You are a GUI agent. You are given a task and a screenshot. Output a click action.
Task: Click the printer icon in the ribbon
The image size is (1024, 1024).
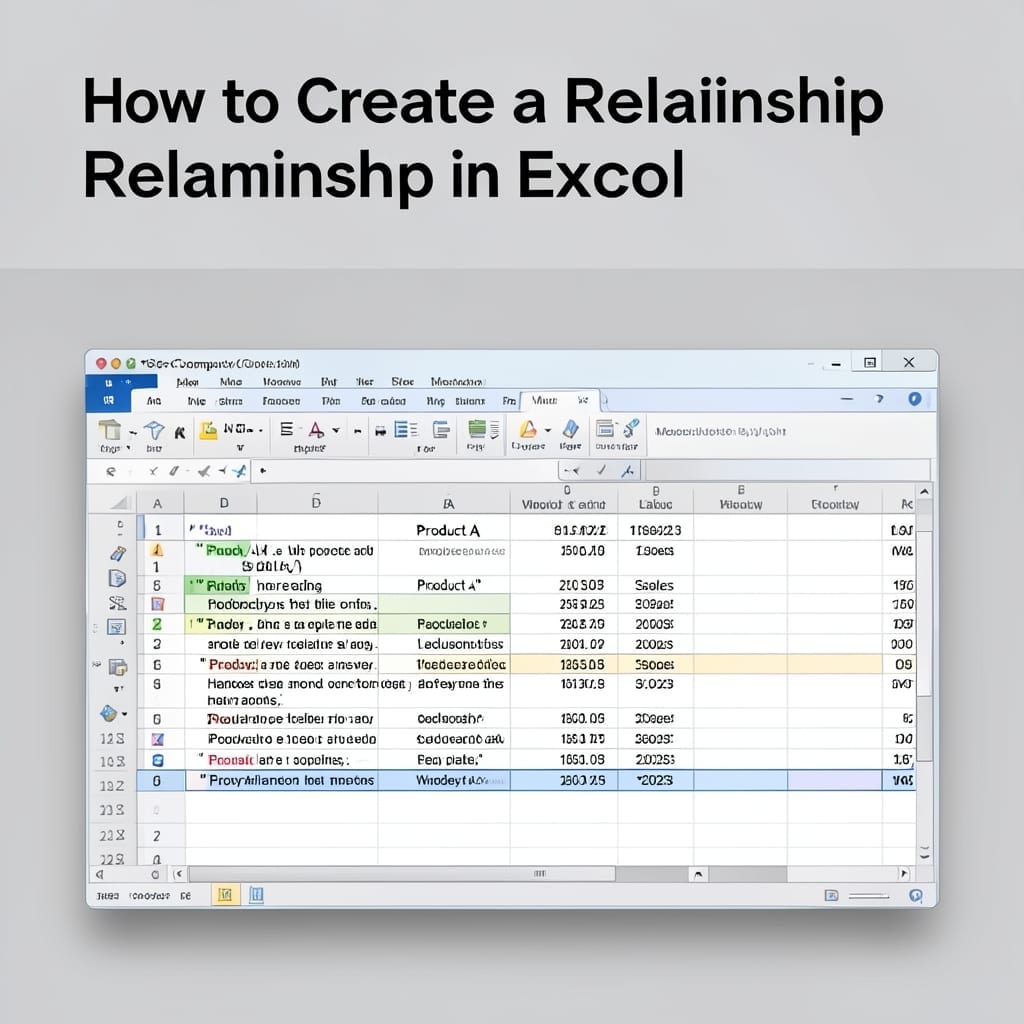380,431
